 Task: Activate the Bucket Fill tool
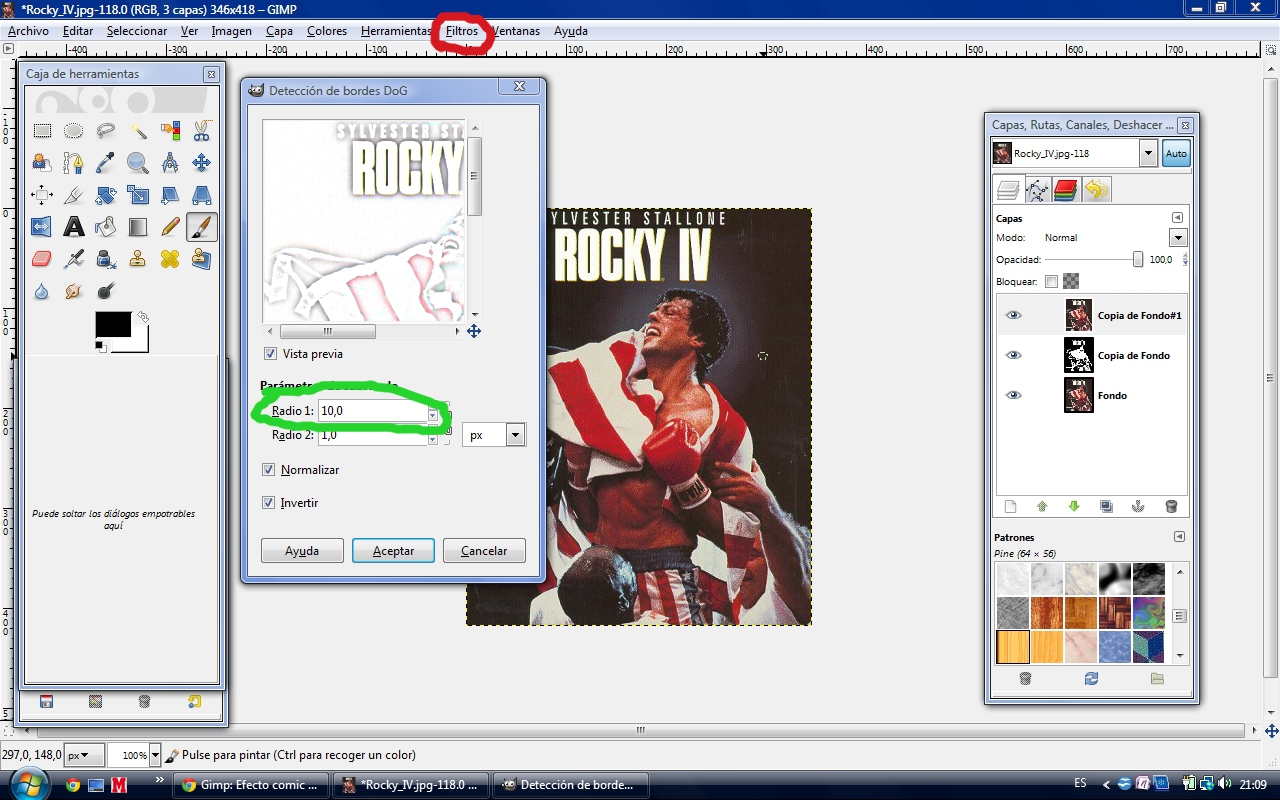click(105, 226)
